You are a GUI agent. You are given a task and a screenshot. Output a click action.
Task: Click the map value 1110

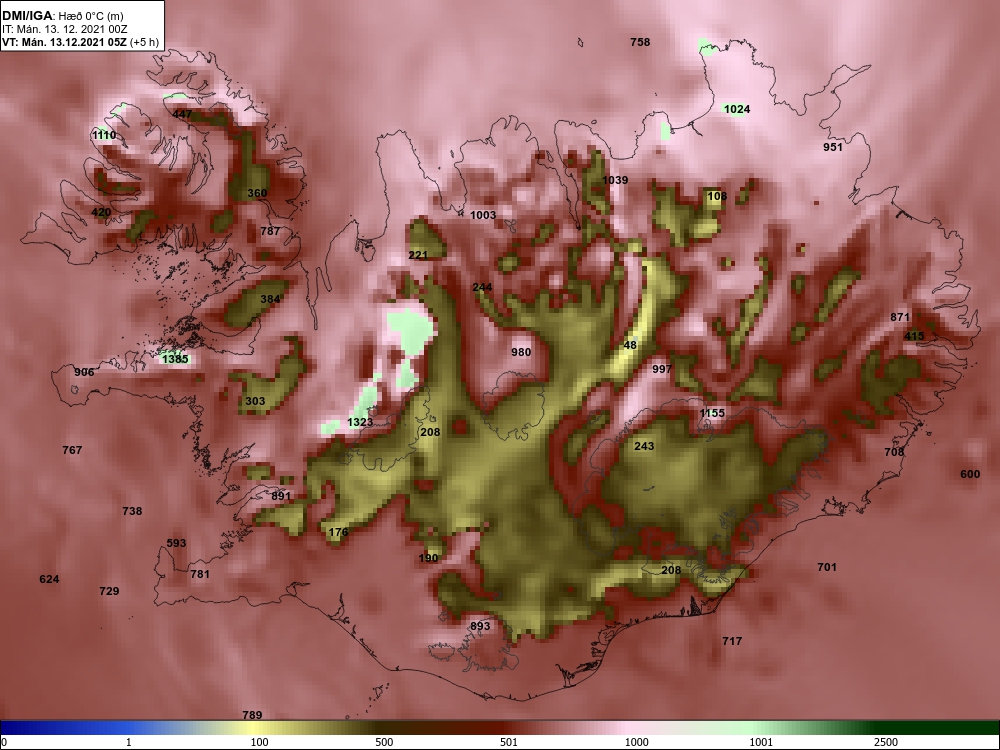(x=104, y=135)
